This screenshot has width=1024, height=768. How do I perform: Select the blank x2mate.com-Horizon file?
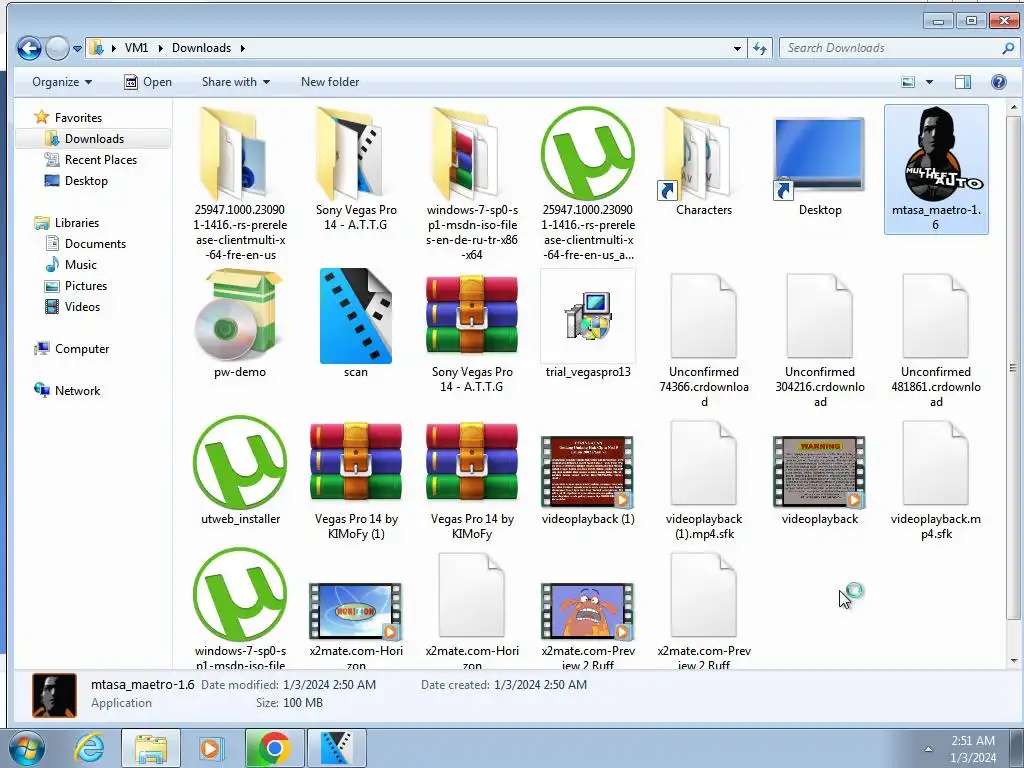(x=472, y=595)
